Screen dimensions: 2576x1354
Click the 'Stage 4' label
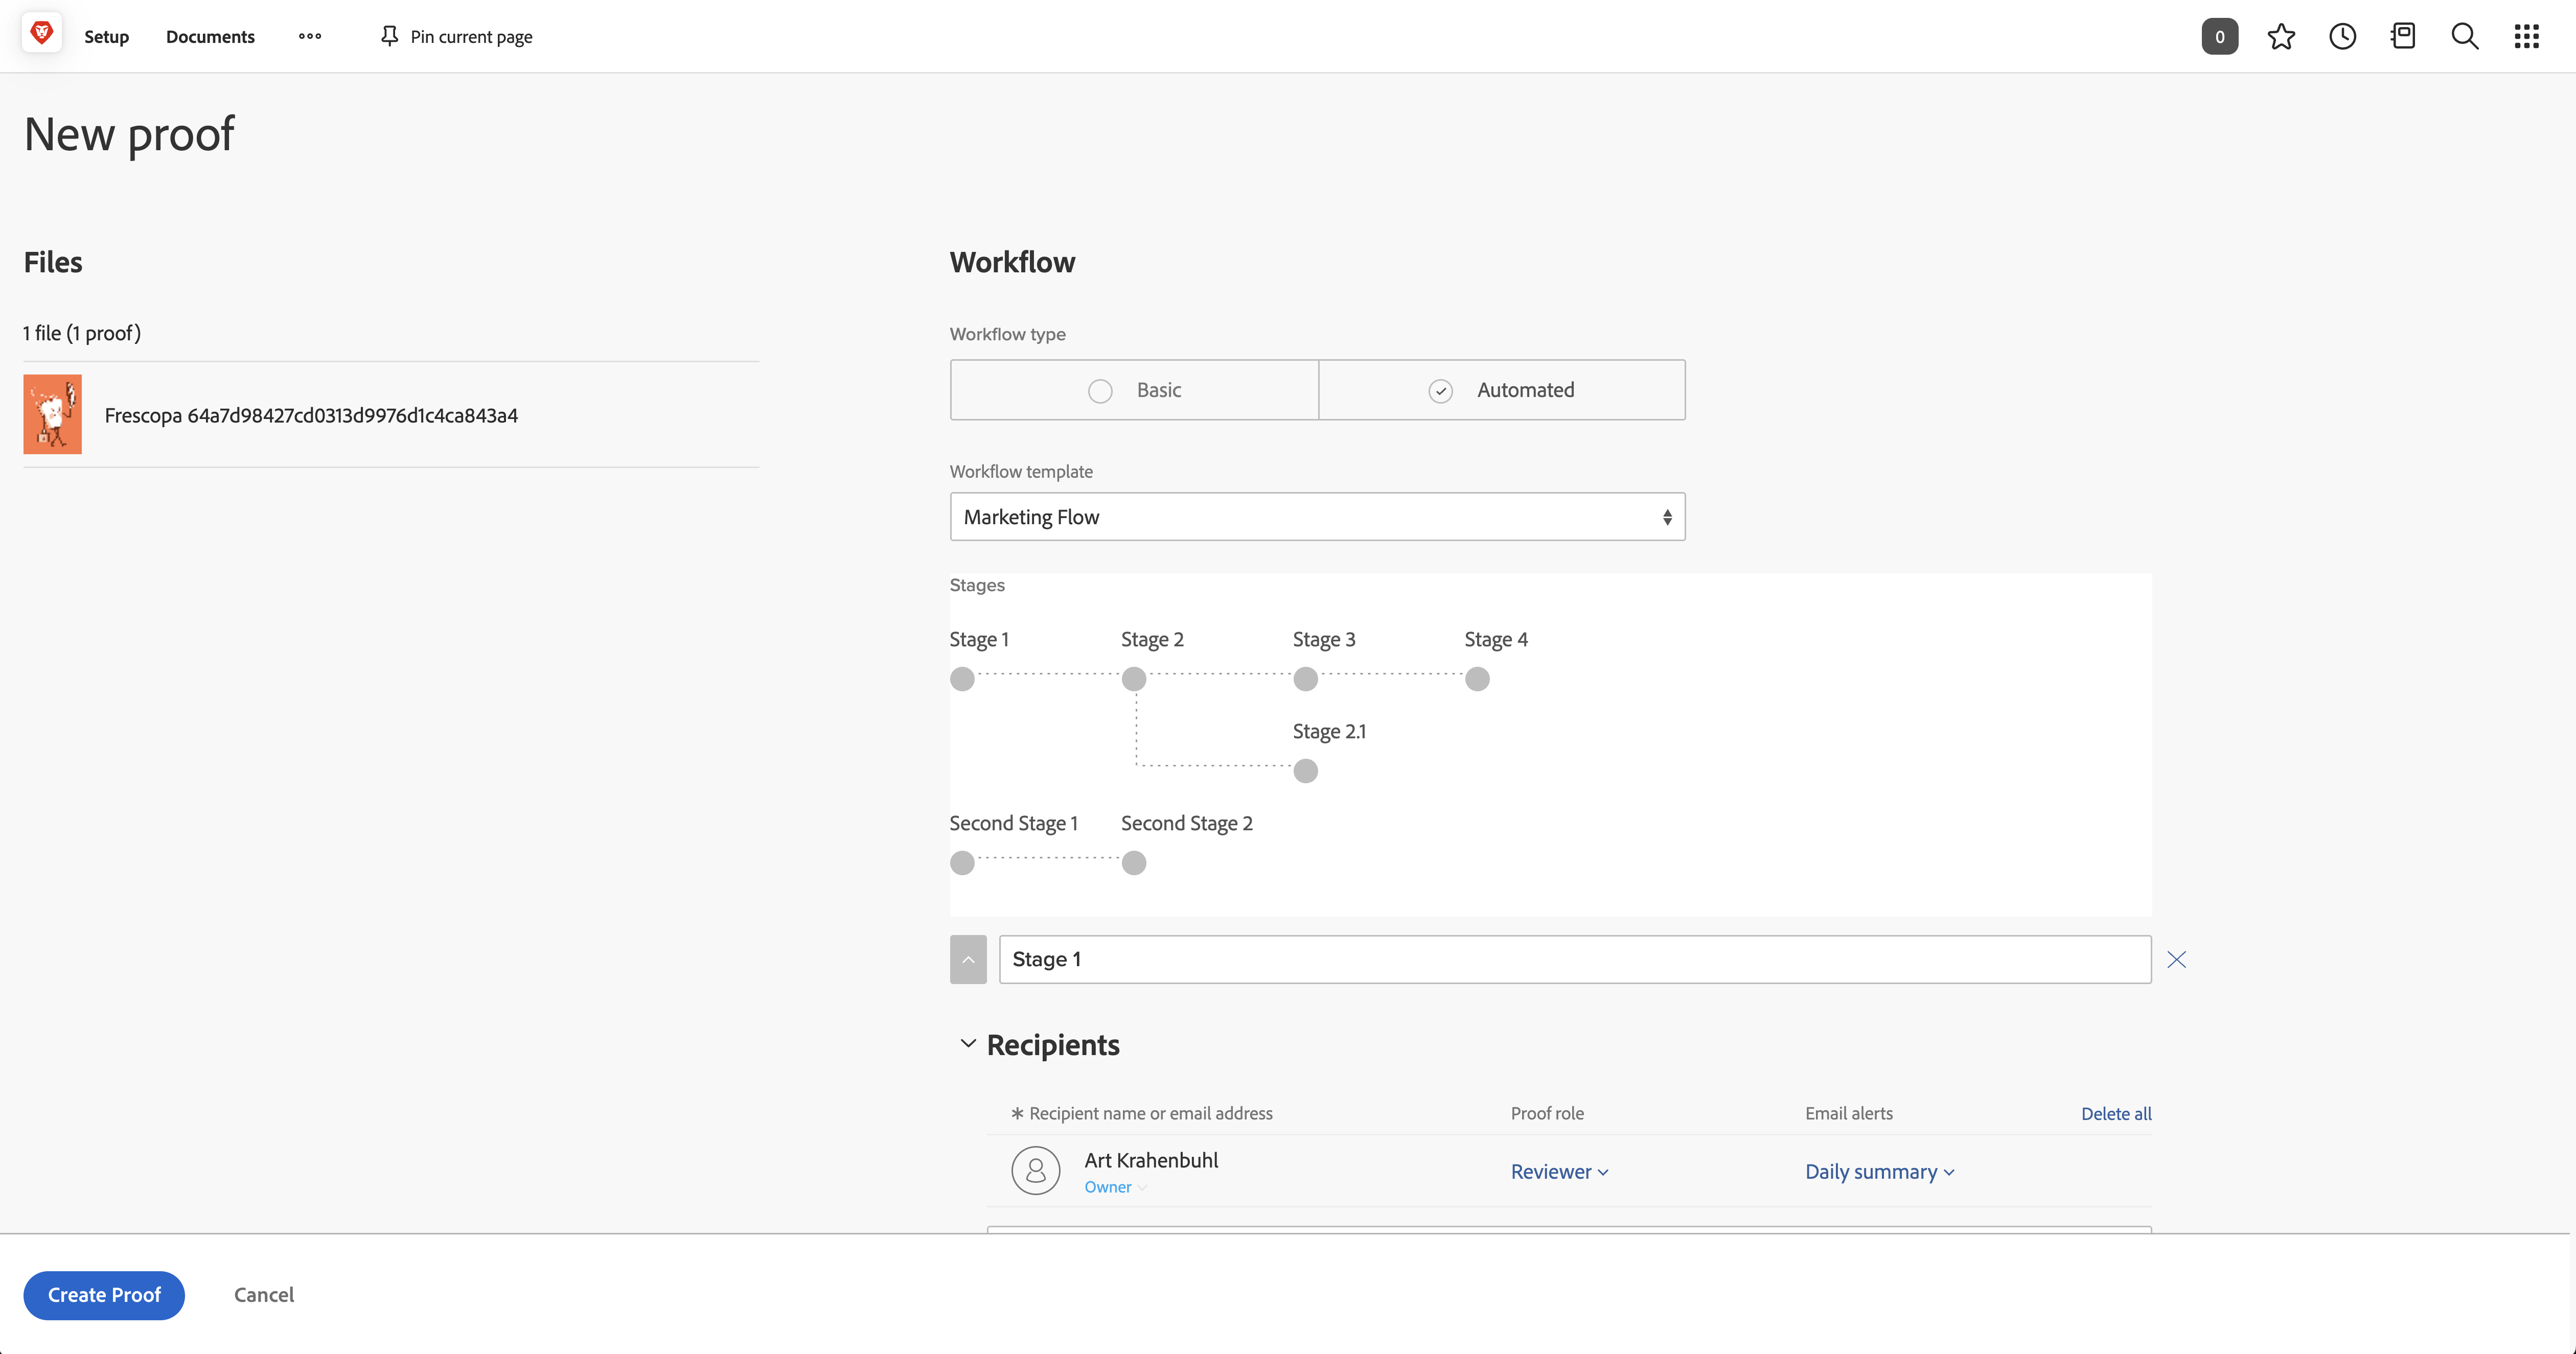tap(1496, 639)
